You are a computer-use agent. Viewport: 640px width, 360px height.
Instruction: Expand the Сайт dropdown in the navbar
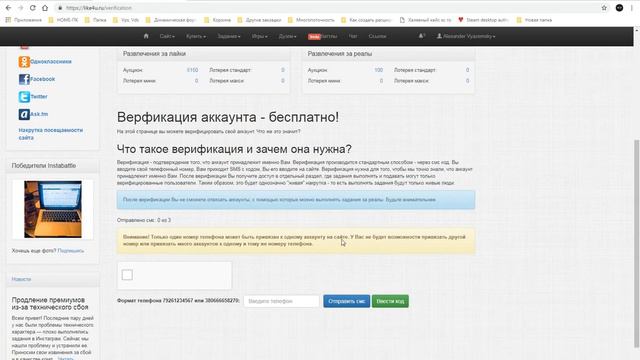click(x=167, y=36)
